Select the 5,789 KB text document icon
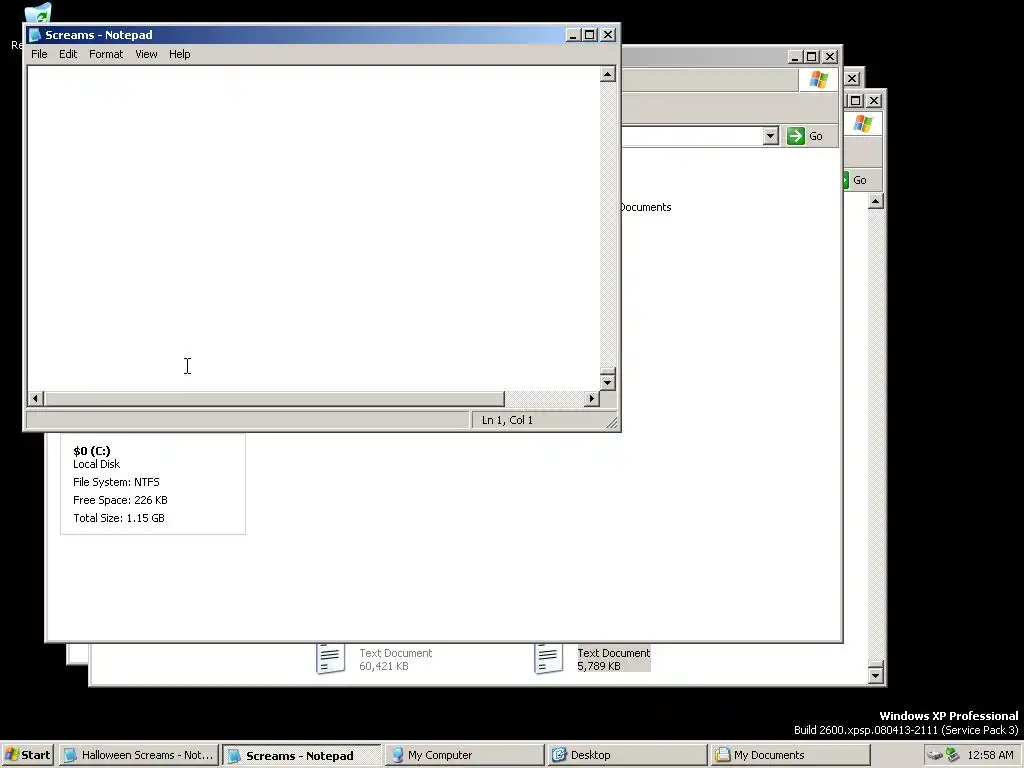This screenshot has width=1024, height=768. (x=548, y=659)
